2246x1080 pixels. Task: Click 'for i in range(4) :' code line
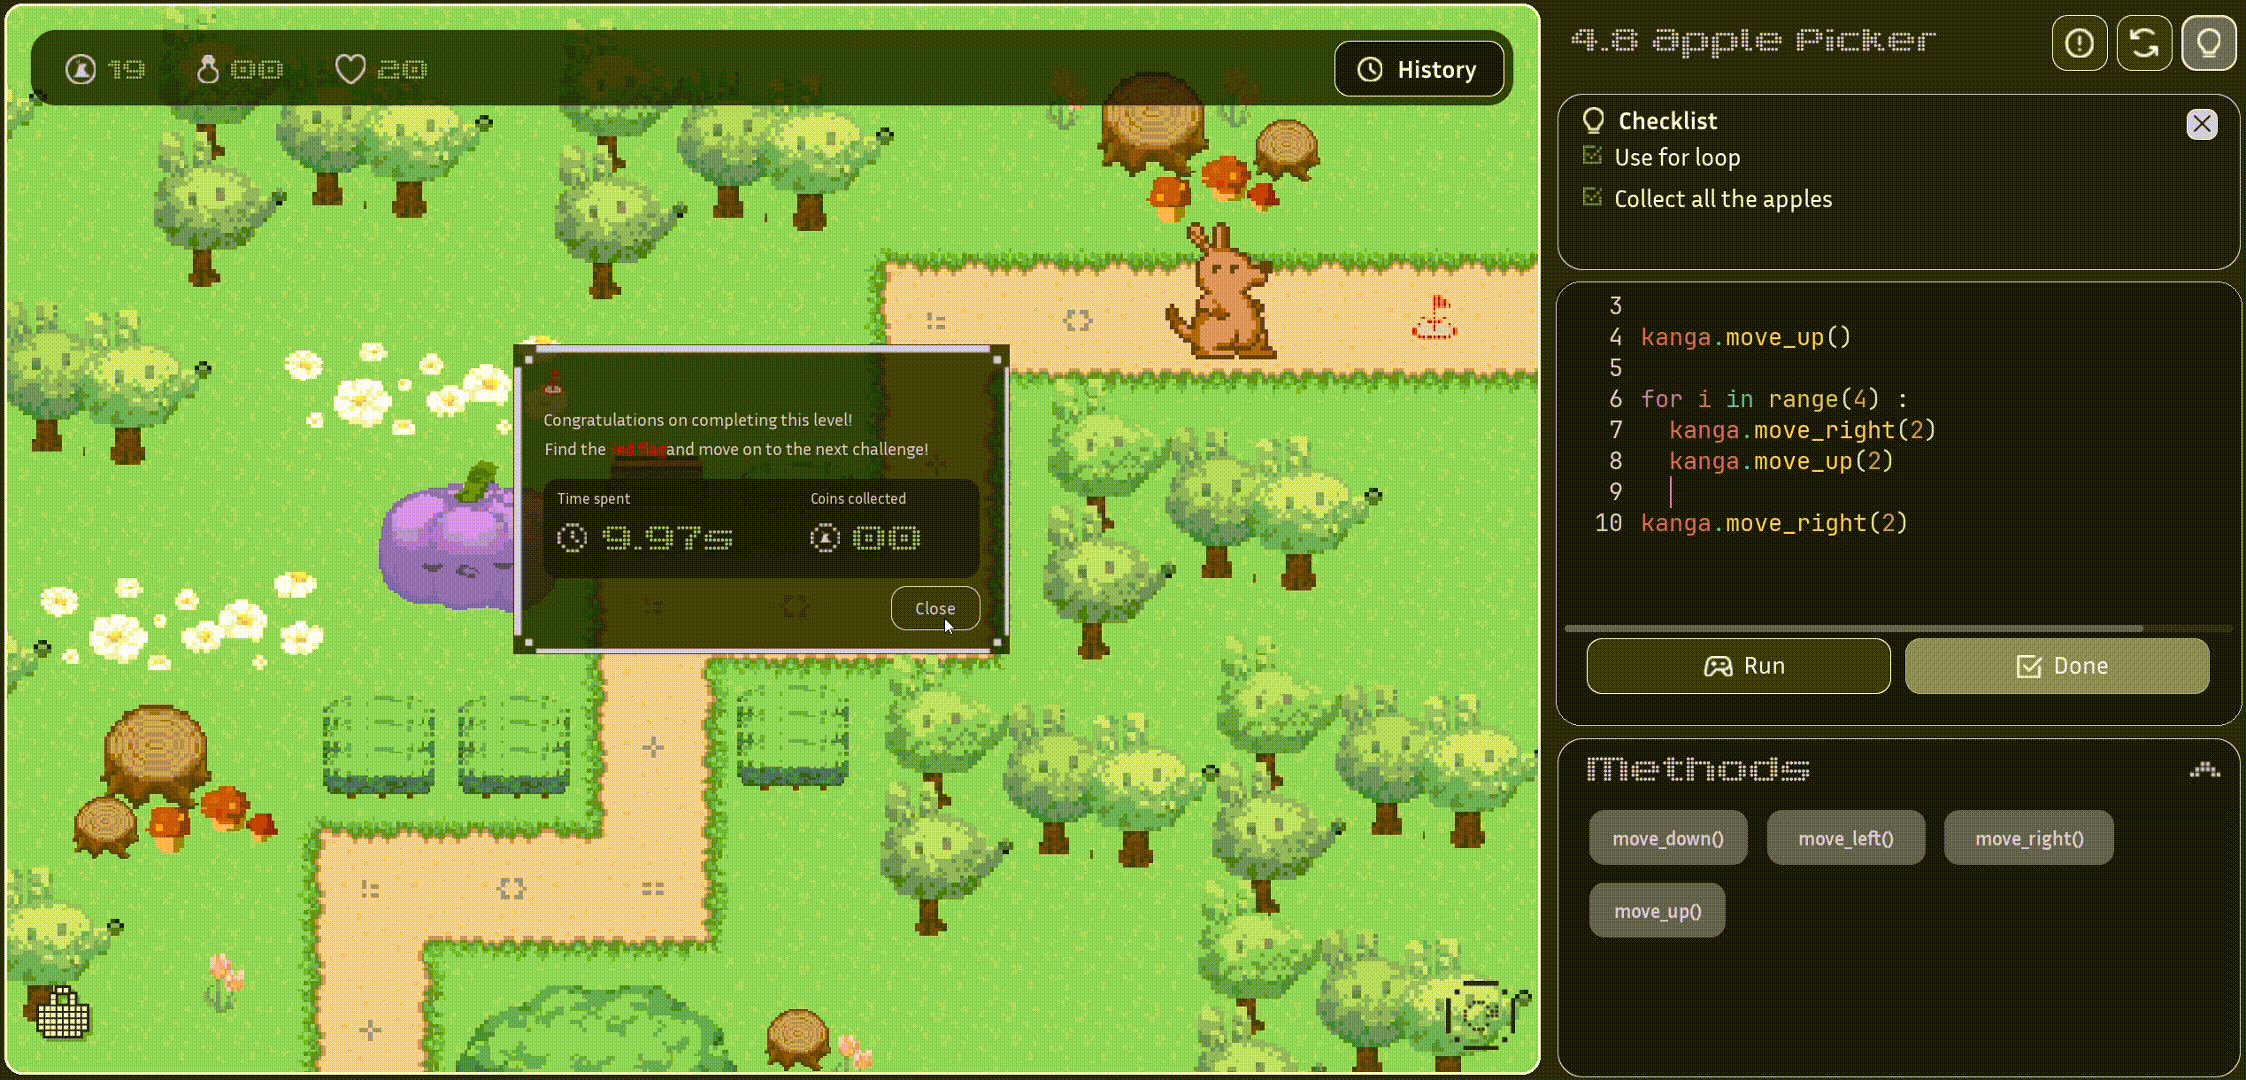pos(1774,399)
